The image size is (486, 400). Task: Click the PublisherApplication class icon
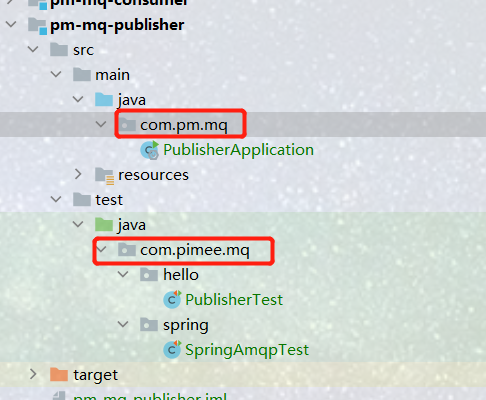pos(150,150)
